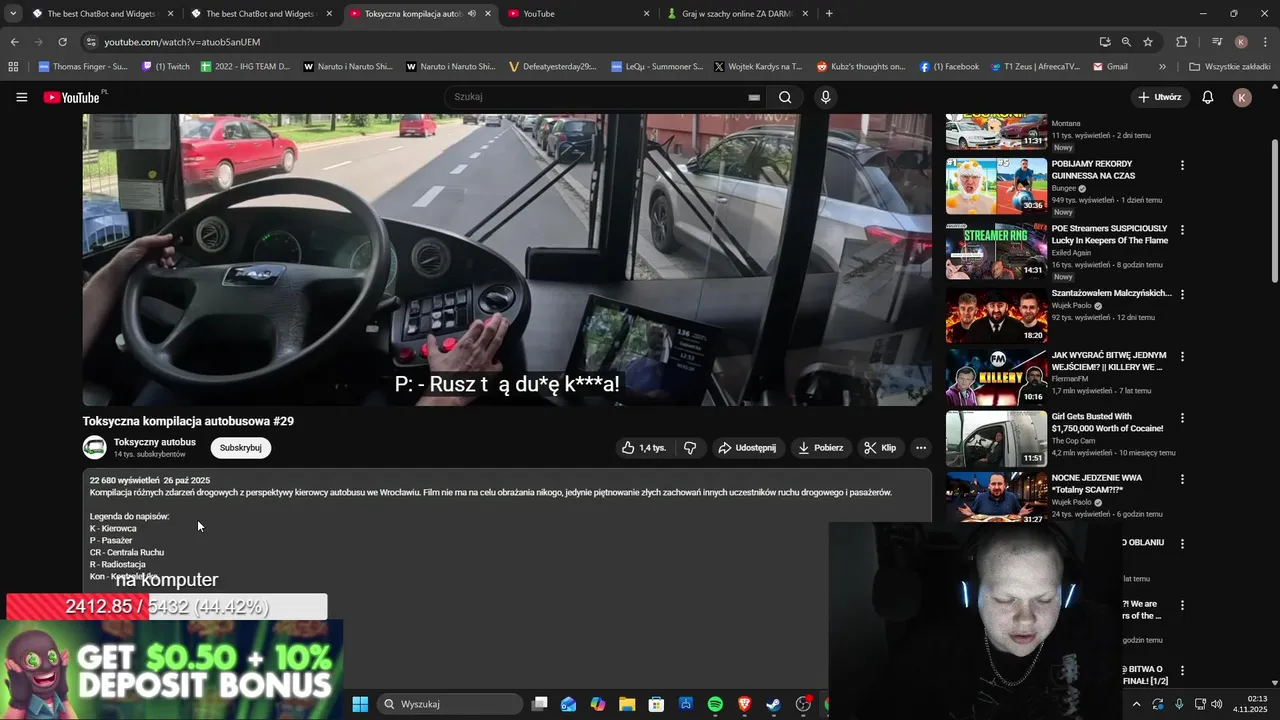Open options for NOCNE JEDZENIE WWA video
Viewport: 1280px width, 720px height.
pos(1182,479)
